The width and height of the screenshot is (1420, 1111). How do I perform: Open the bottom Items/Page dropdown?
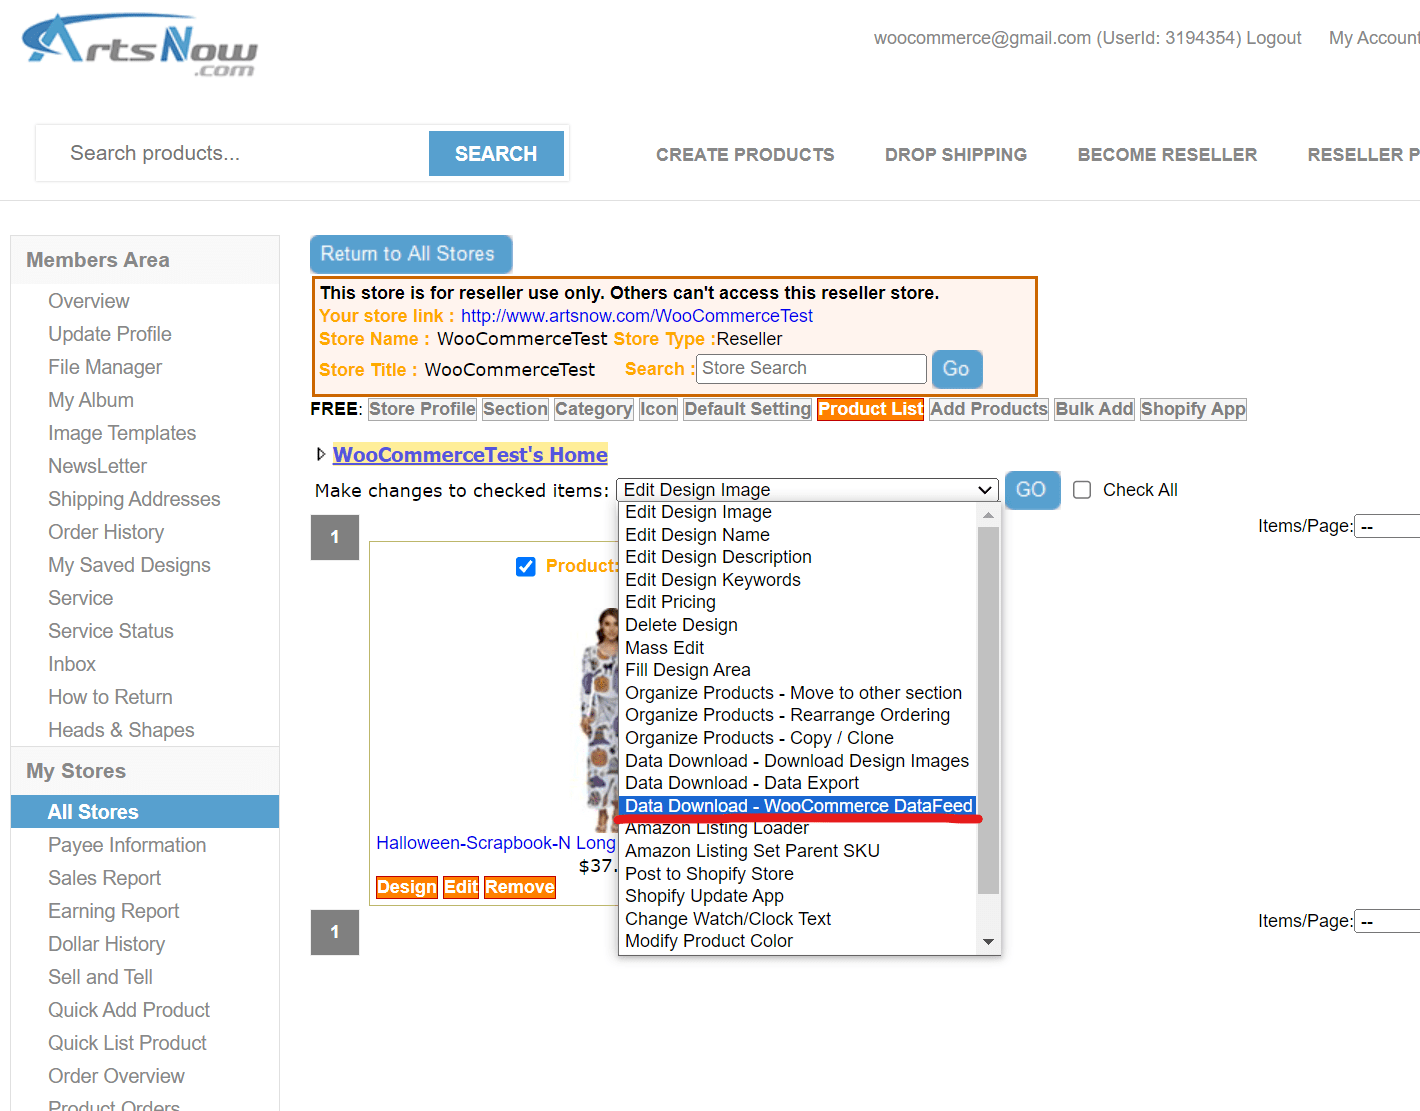tap(1388, 921)
